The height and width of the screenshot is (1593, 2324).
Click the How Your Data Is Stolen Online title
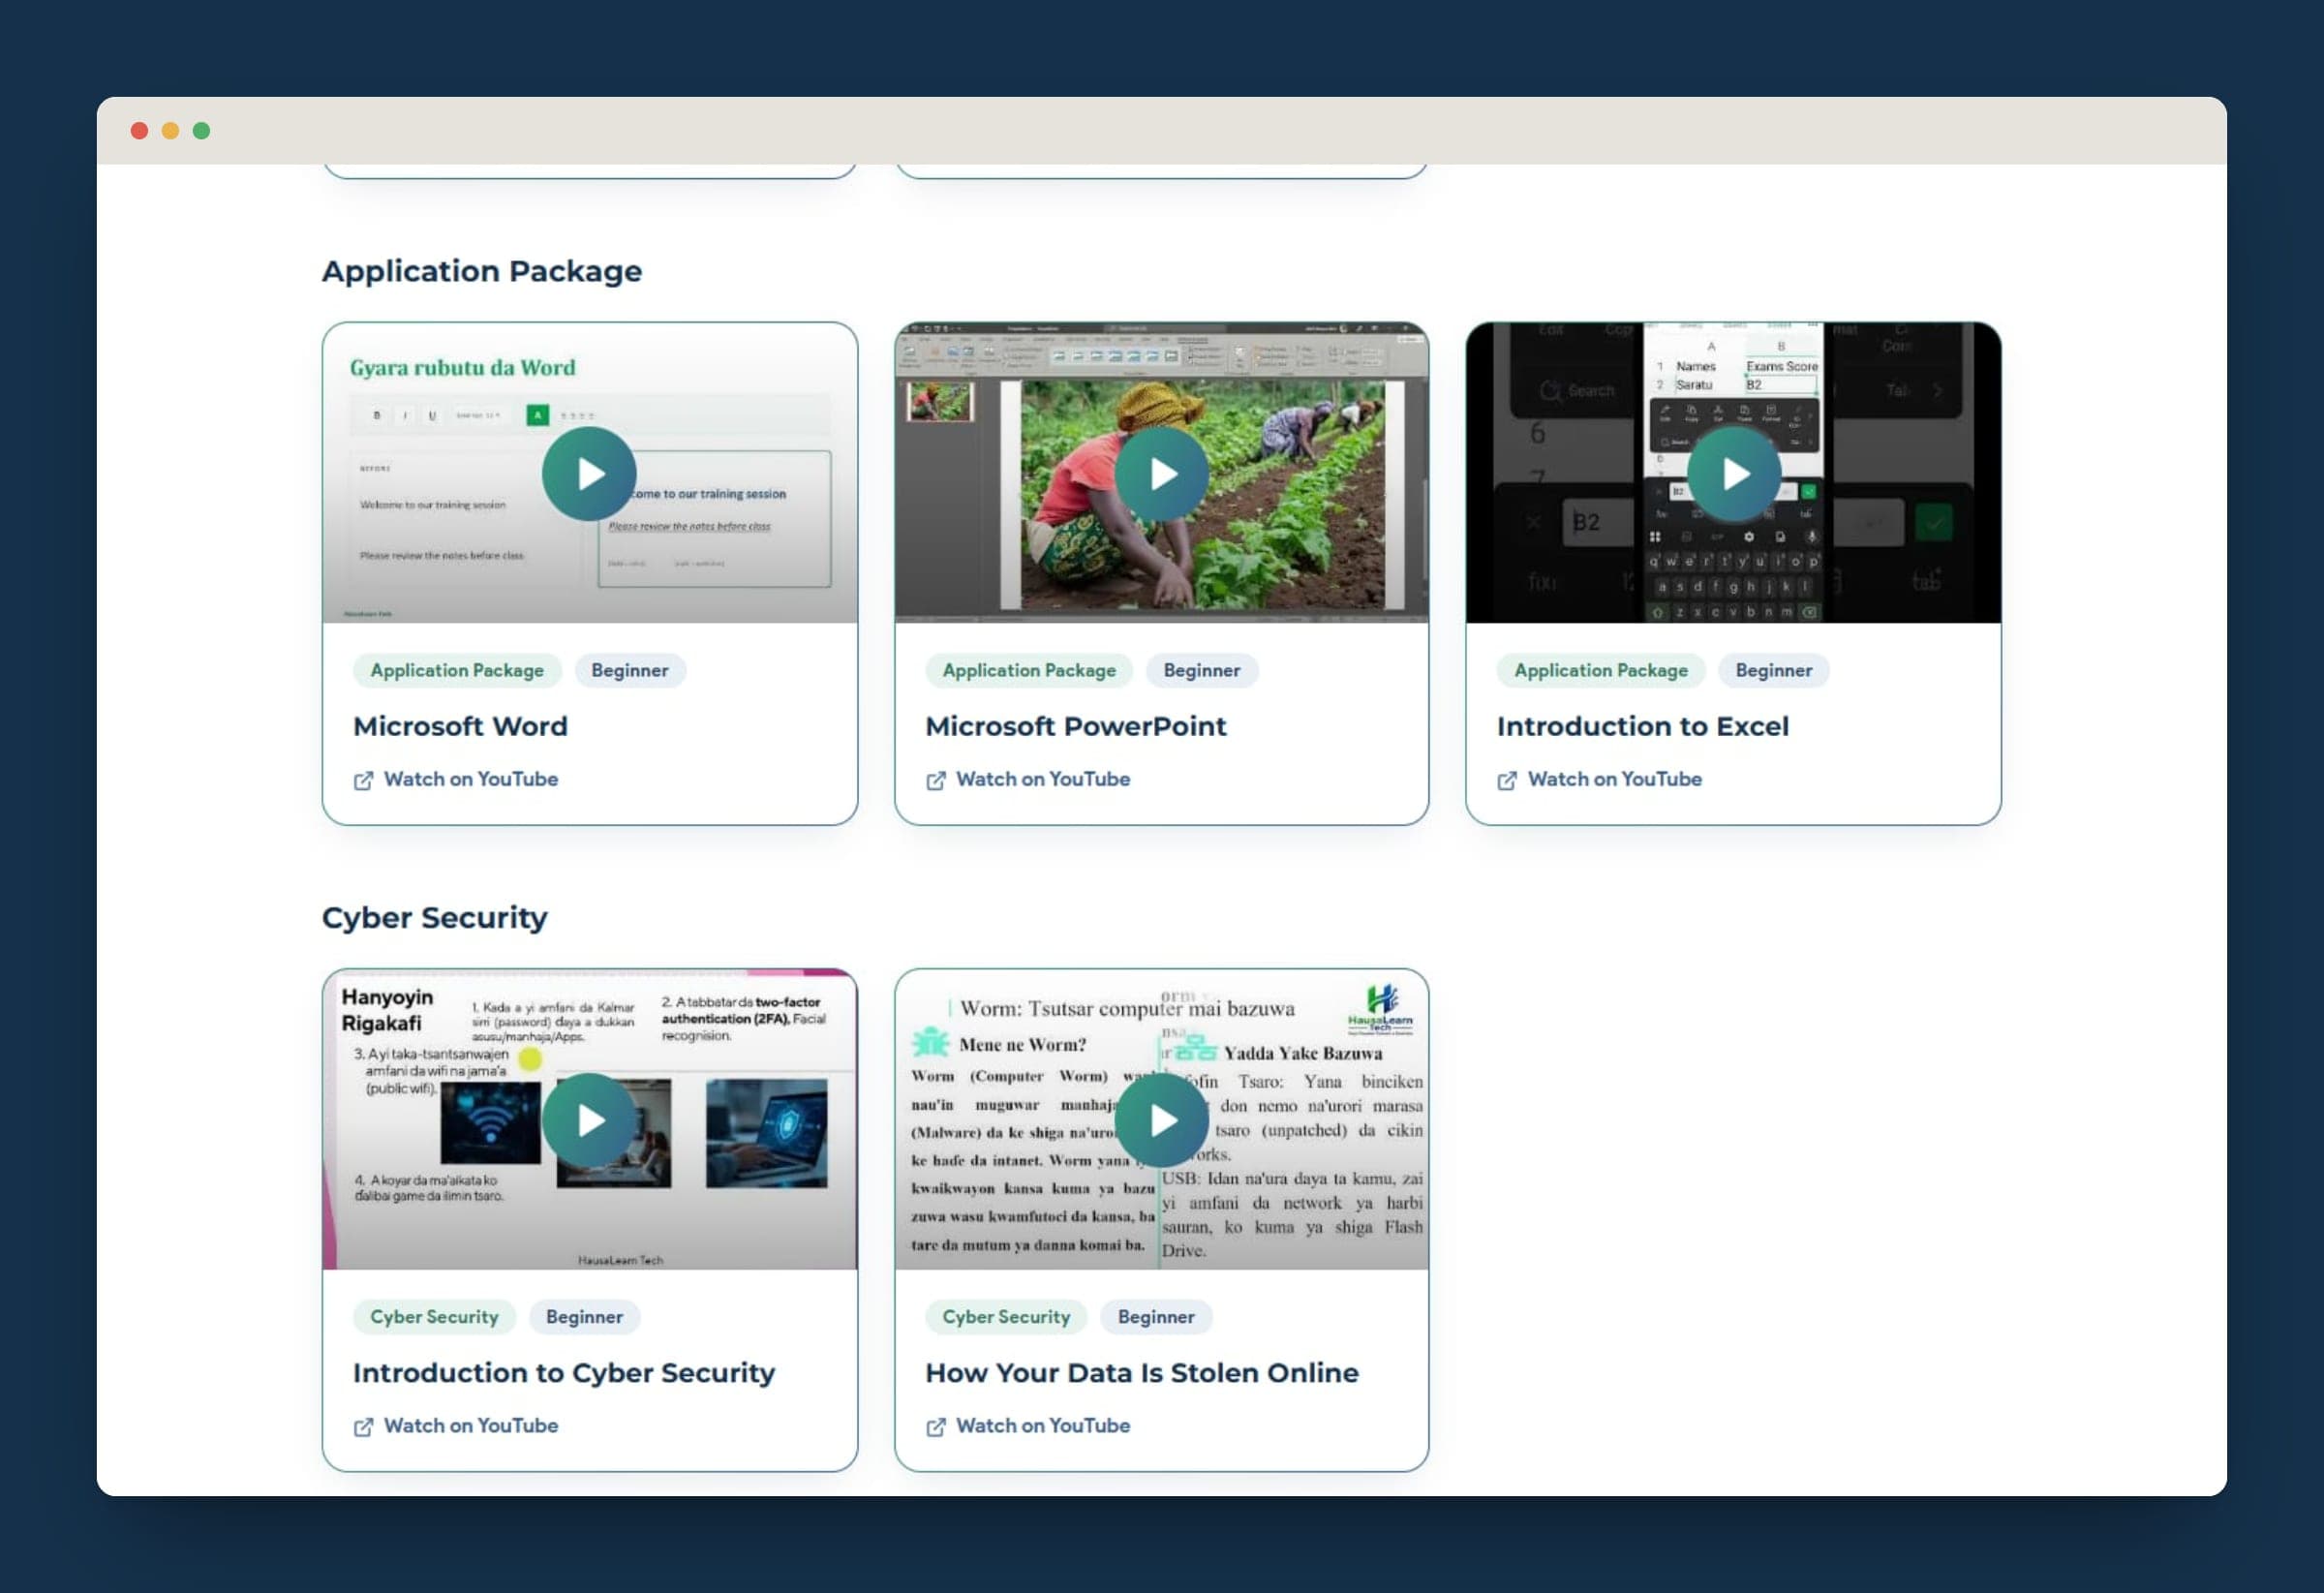[1142, 1373]
